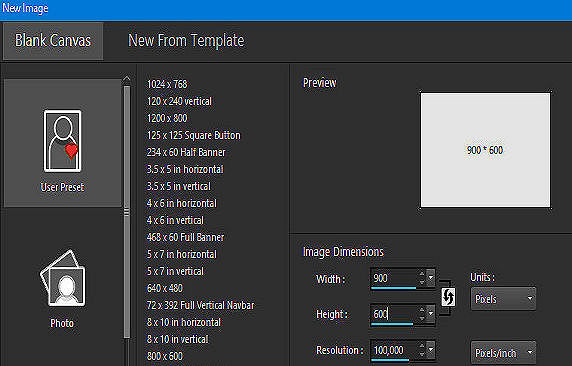The height and width of the screenshot is (366, 572).
Task: Decrease Height with the down arrow
Action: 422,318
